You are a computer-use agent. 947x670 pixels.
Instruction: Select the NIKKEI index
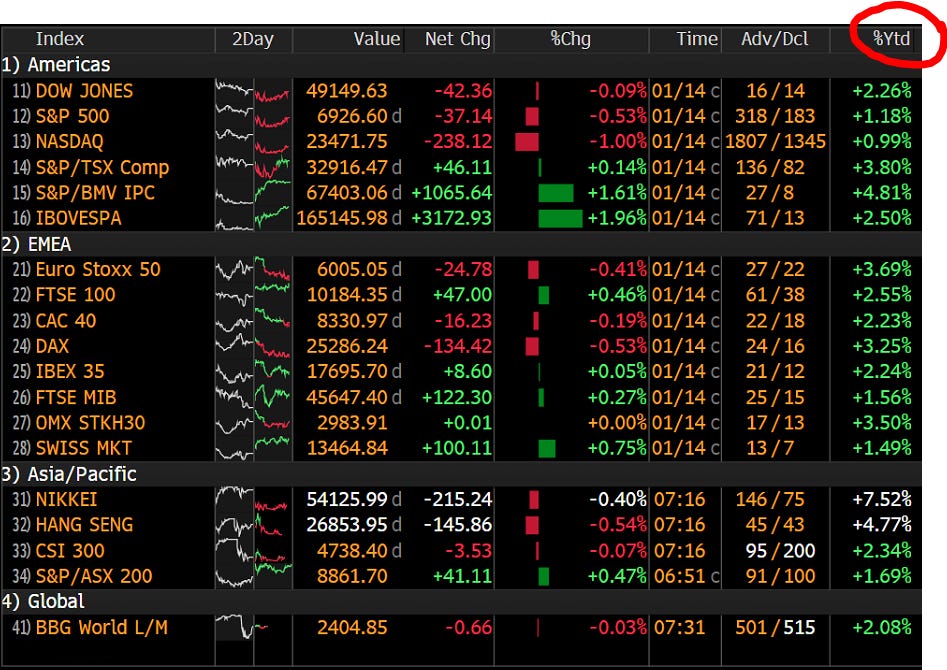tap(66, 500)
